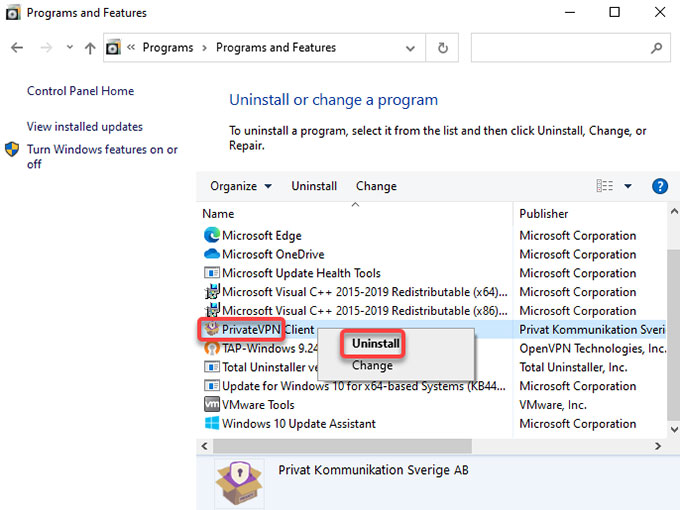
Task: Click the vertical scrollbar down arrow
Action: click(x=674, y=429)
